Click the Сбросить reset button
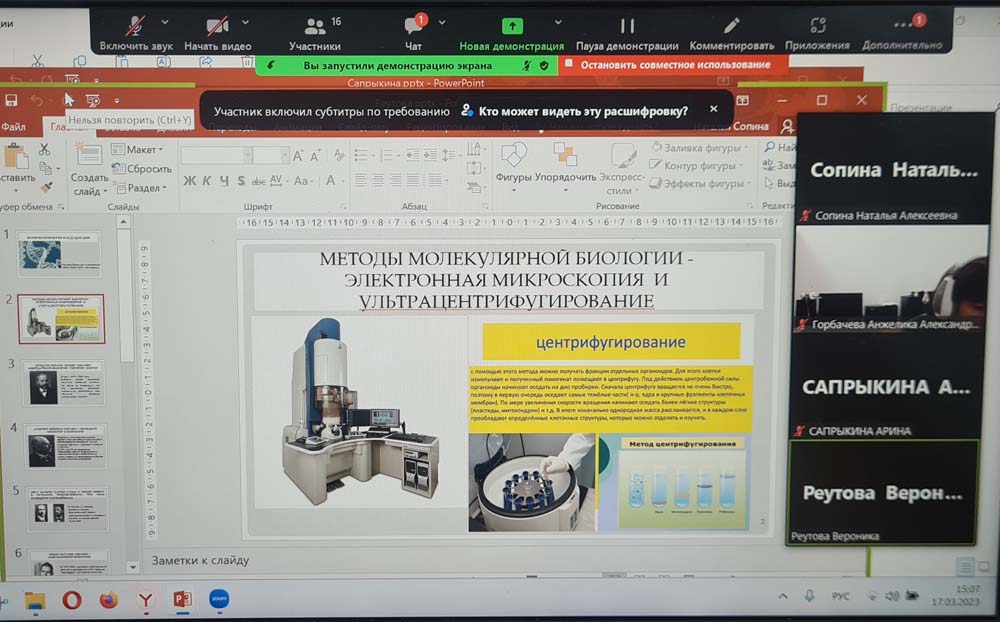 pos(144,169)
